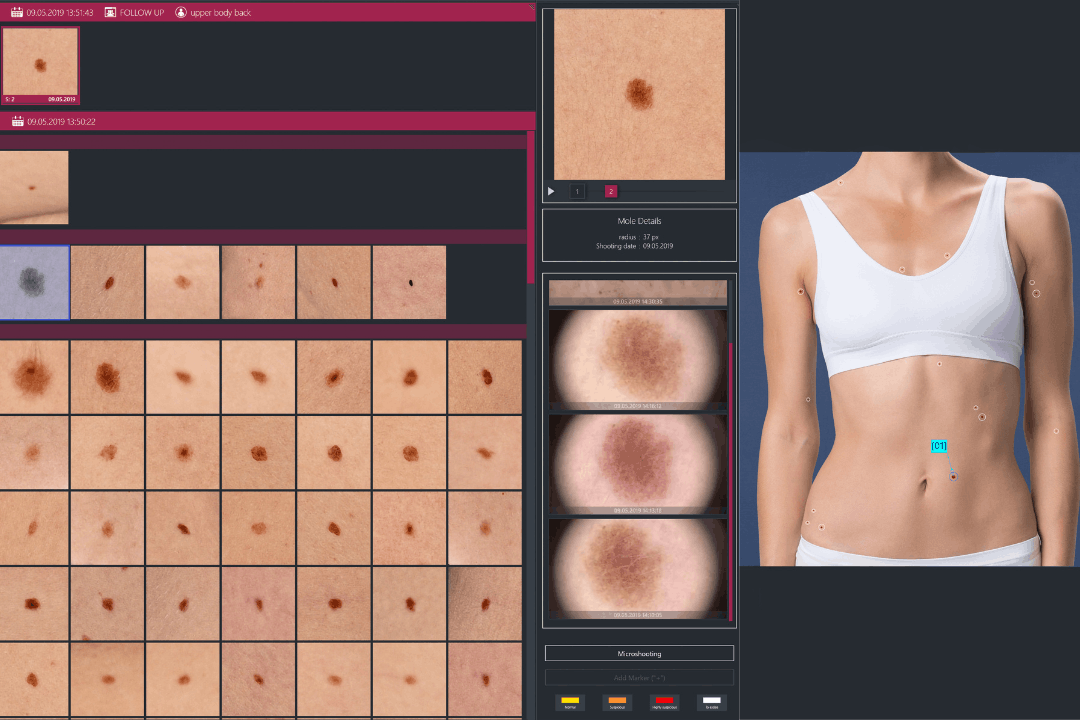Click the upper body back person icon

coord(181,13)
